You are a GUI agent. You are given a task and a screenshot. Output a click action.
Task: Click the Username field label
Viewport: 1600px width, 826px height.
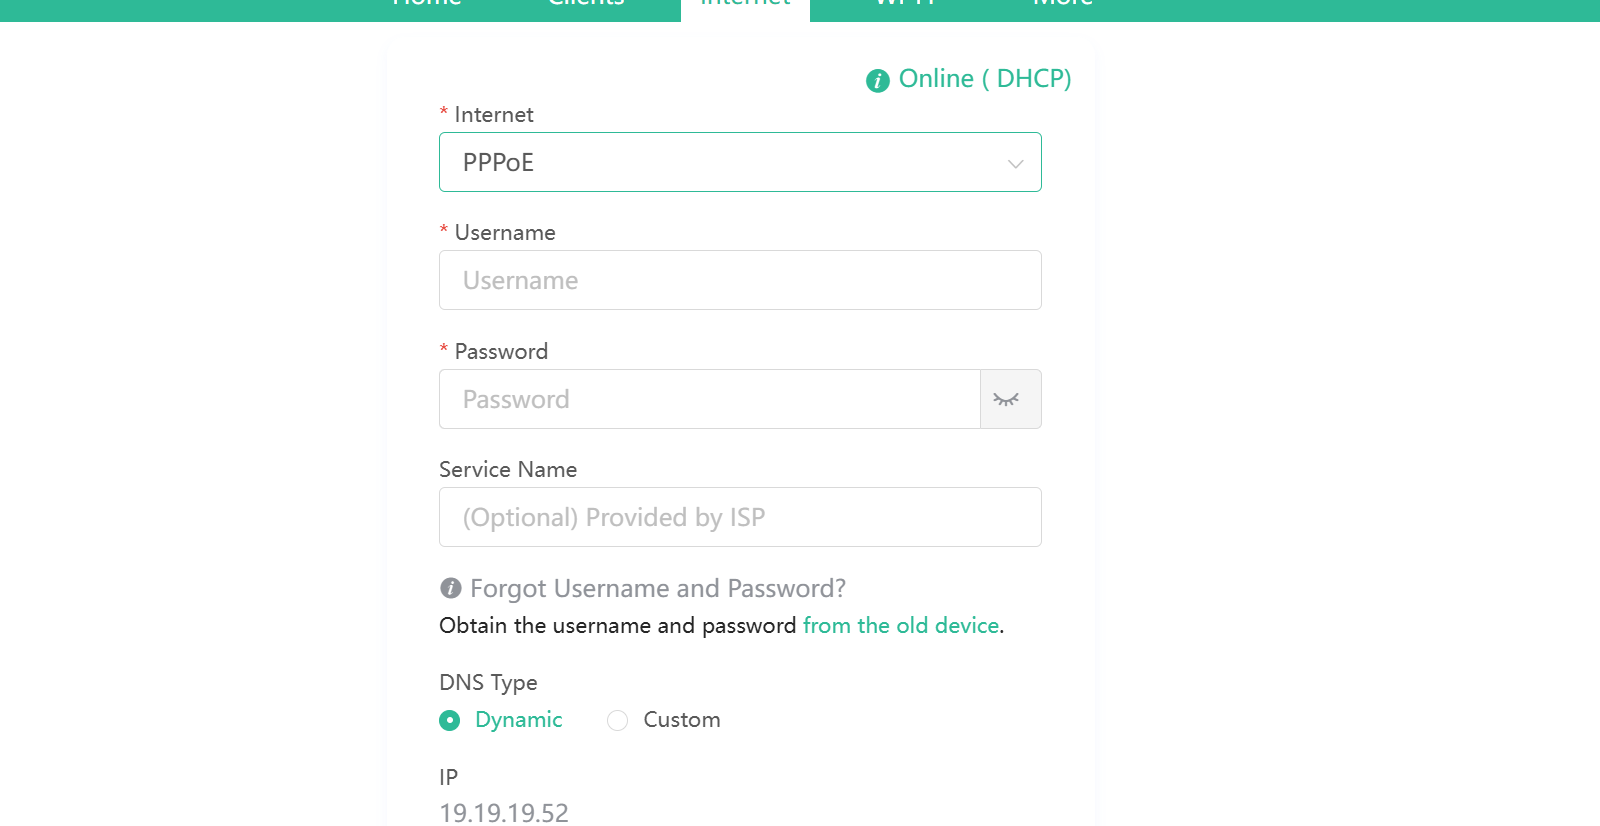tap(504, 233)
